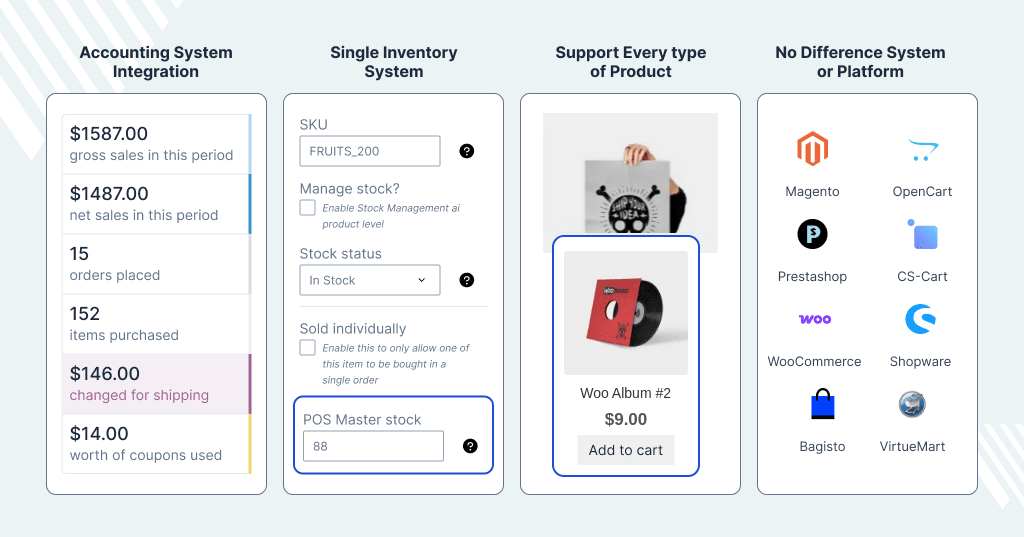This screenshot has height=537, width=1024.
Task: Open the Stock status dropdown
Action: (370, 280)
